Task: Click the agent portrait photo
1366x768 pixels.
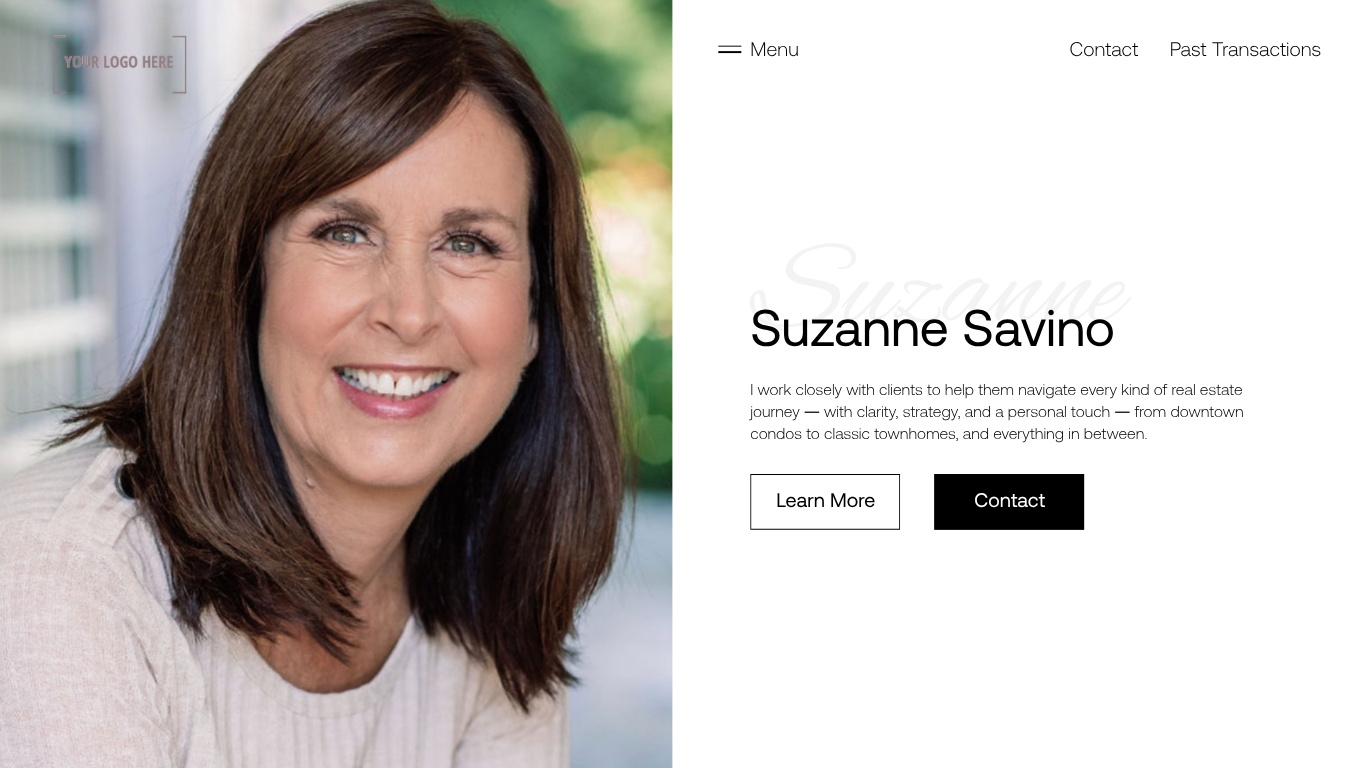Action: (x=336, y=384)
